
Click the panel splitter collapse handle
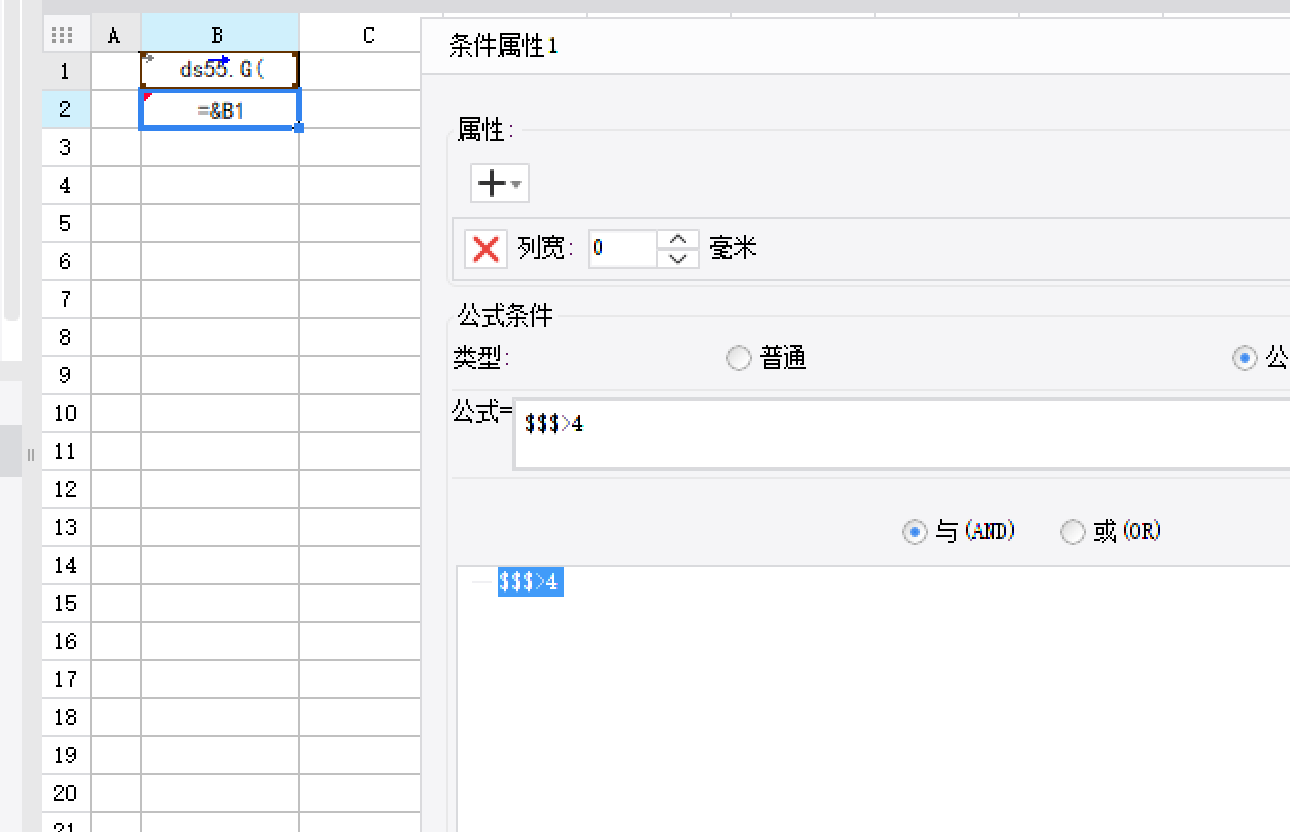[31, 455]
